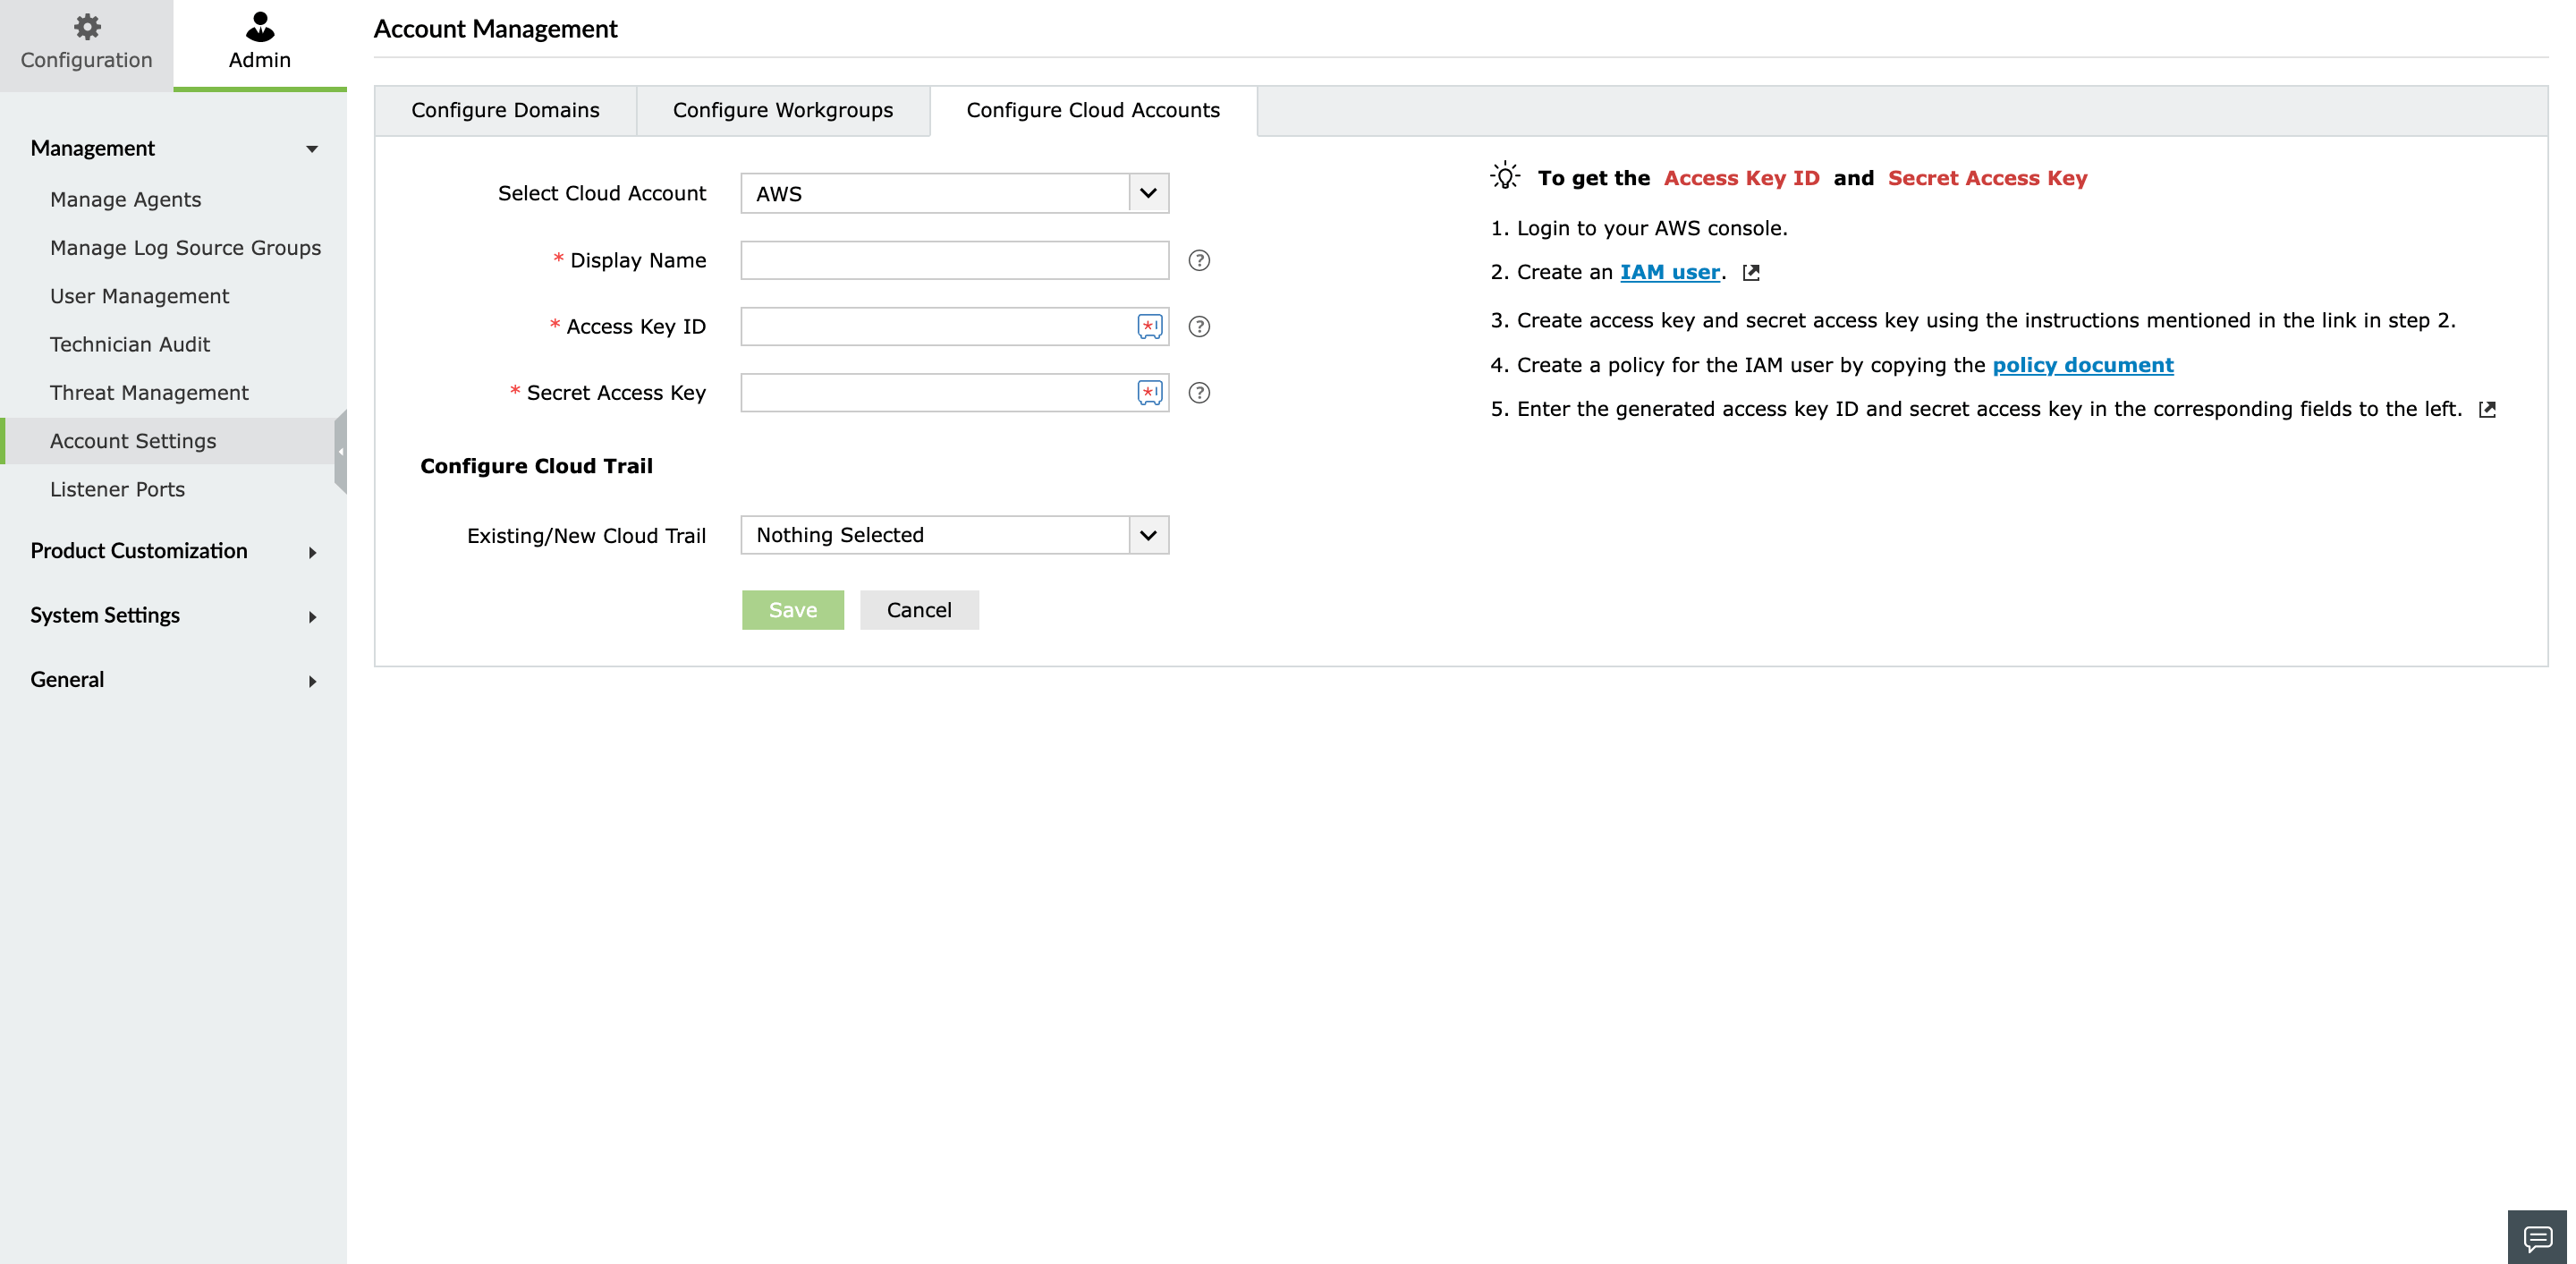This screenshot has width=2576, height=1264.
Task: Click into the Display Name input field
Action: pyautogui.click(x=954, y=260)
